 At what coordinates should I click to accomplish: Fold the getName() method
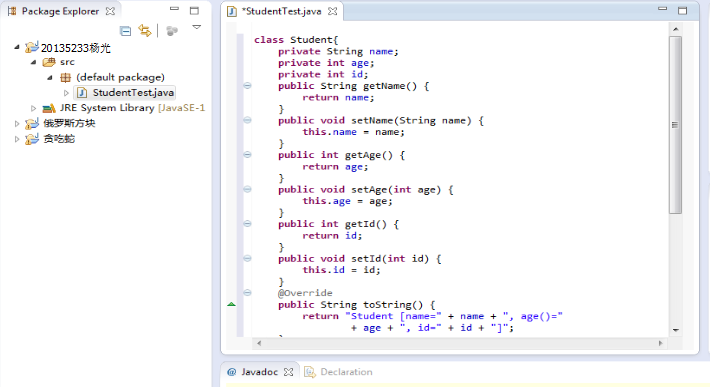click(x=247, y=86)
